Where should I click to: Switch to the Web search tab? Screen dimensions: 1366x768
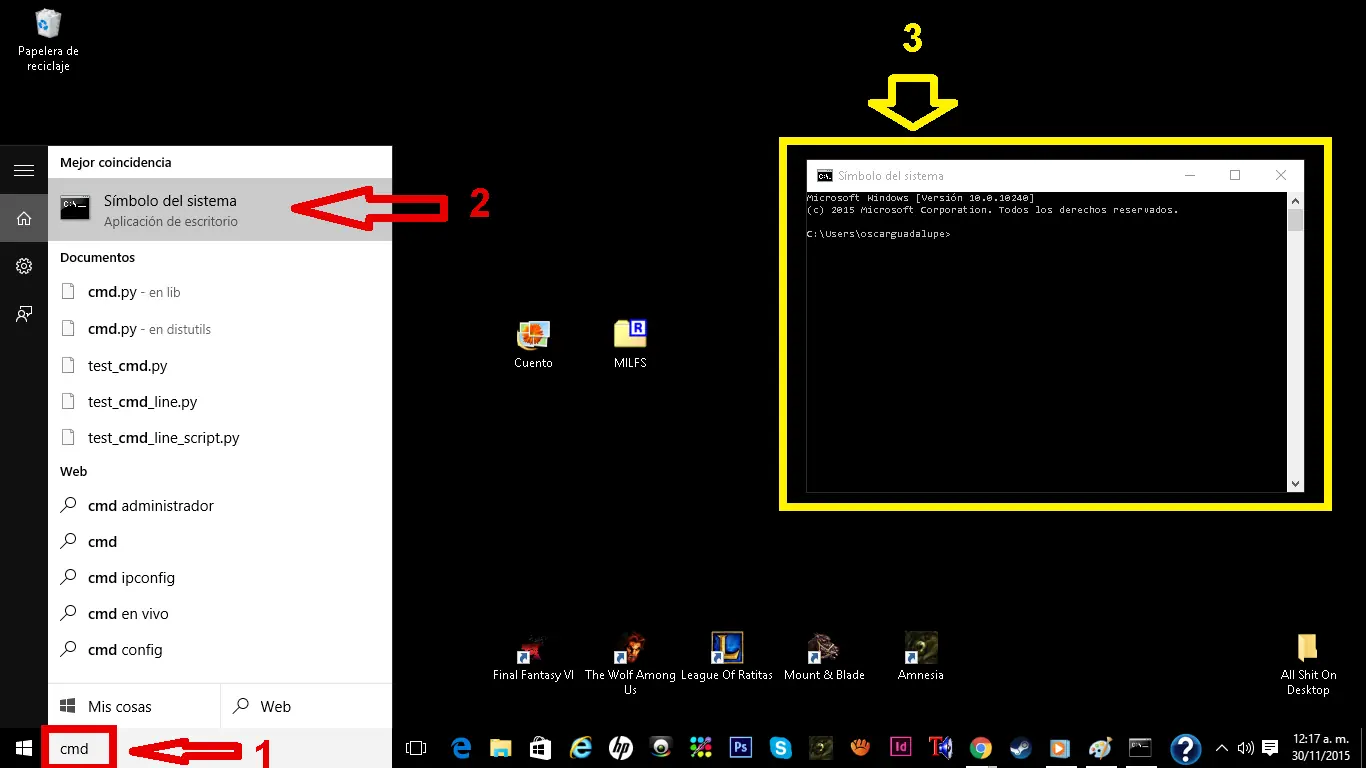coord(306,706)
